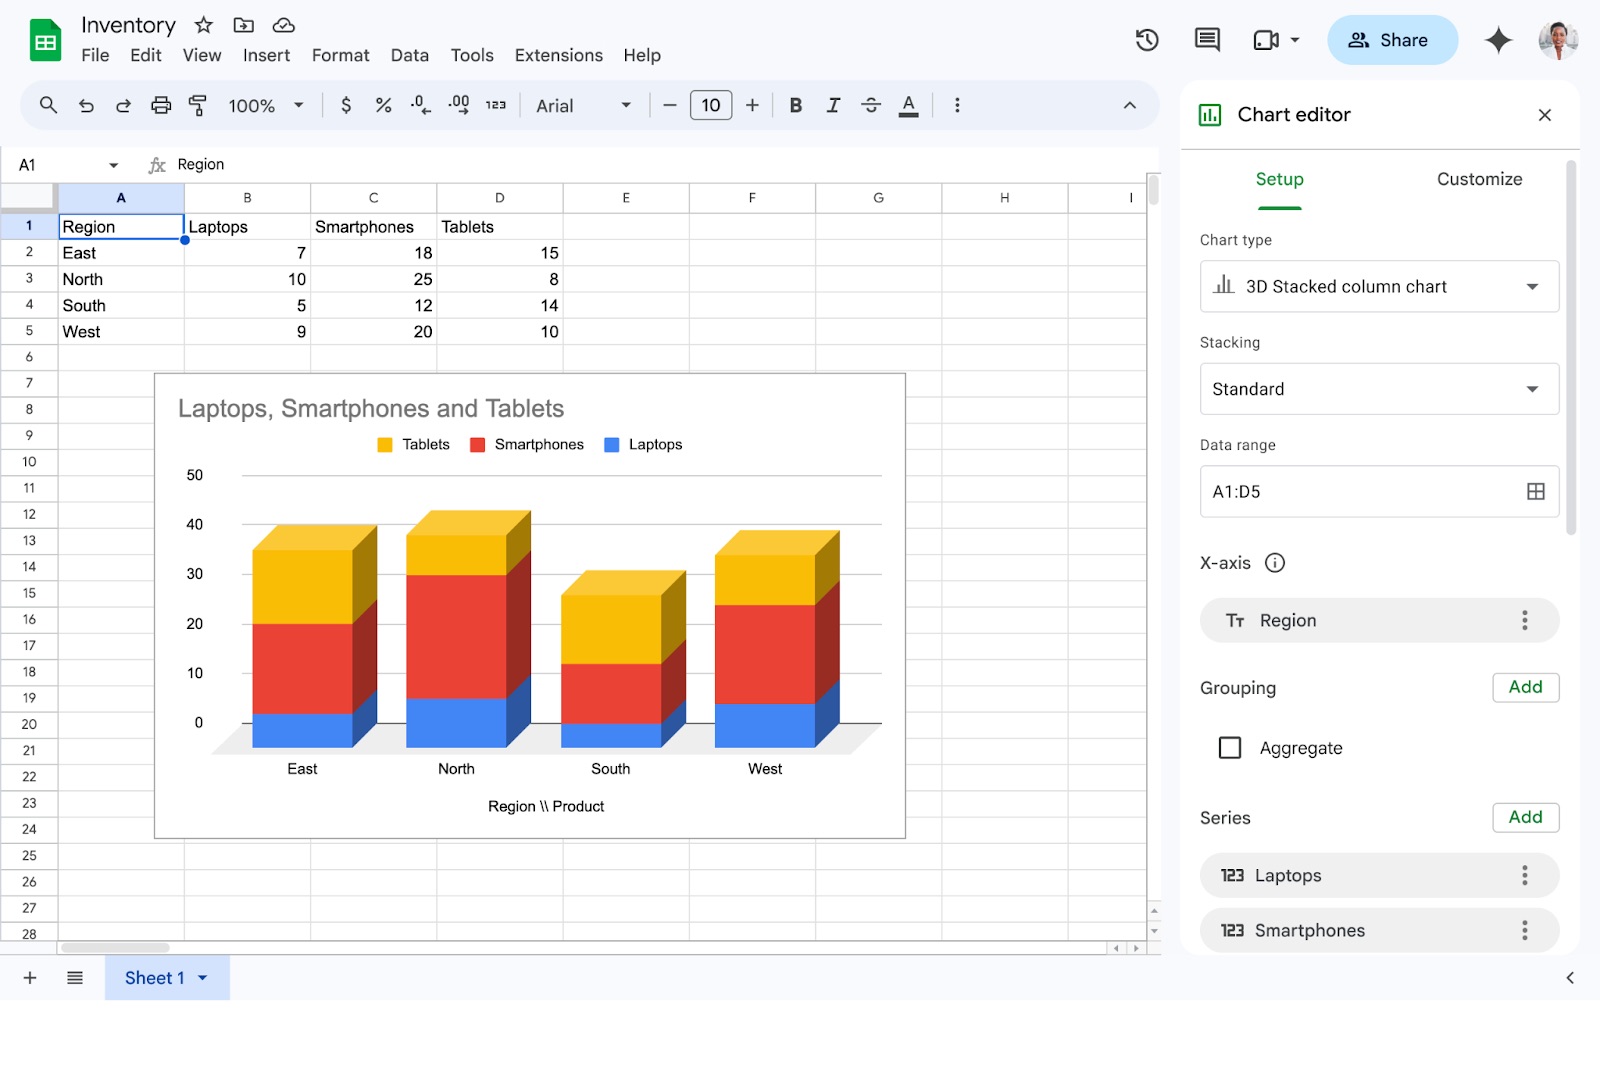Image resolution: width=1600 pixels, height=1080 pixels.
Task: Open options for Laptops series
Action: (x=1525, y=876)
